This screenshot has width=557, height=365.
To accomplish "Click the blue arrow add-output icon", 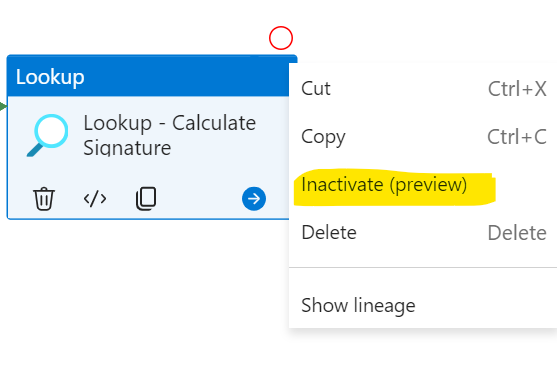I will coord(254,199).
